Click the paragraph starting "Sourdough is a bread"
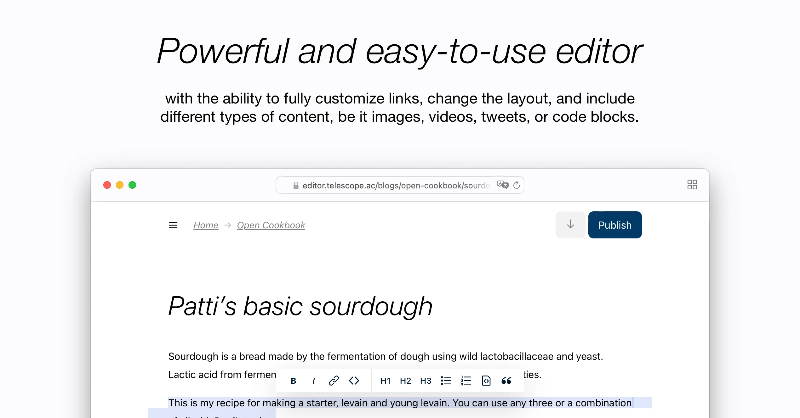 385,356
